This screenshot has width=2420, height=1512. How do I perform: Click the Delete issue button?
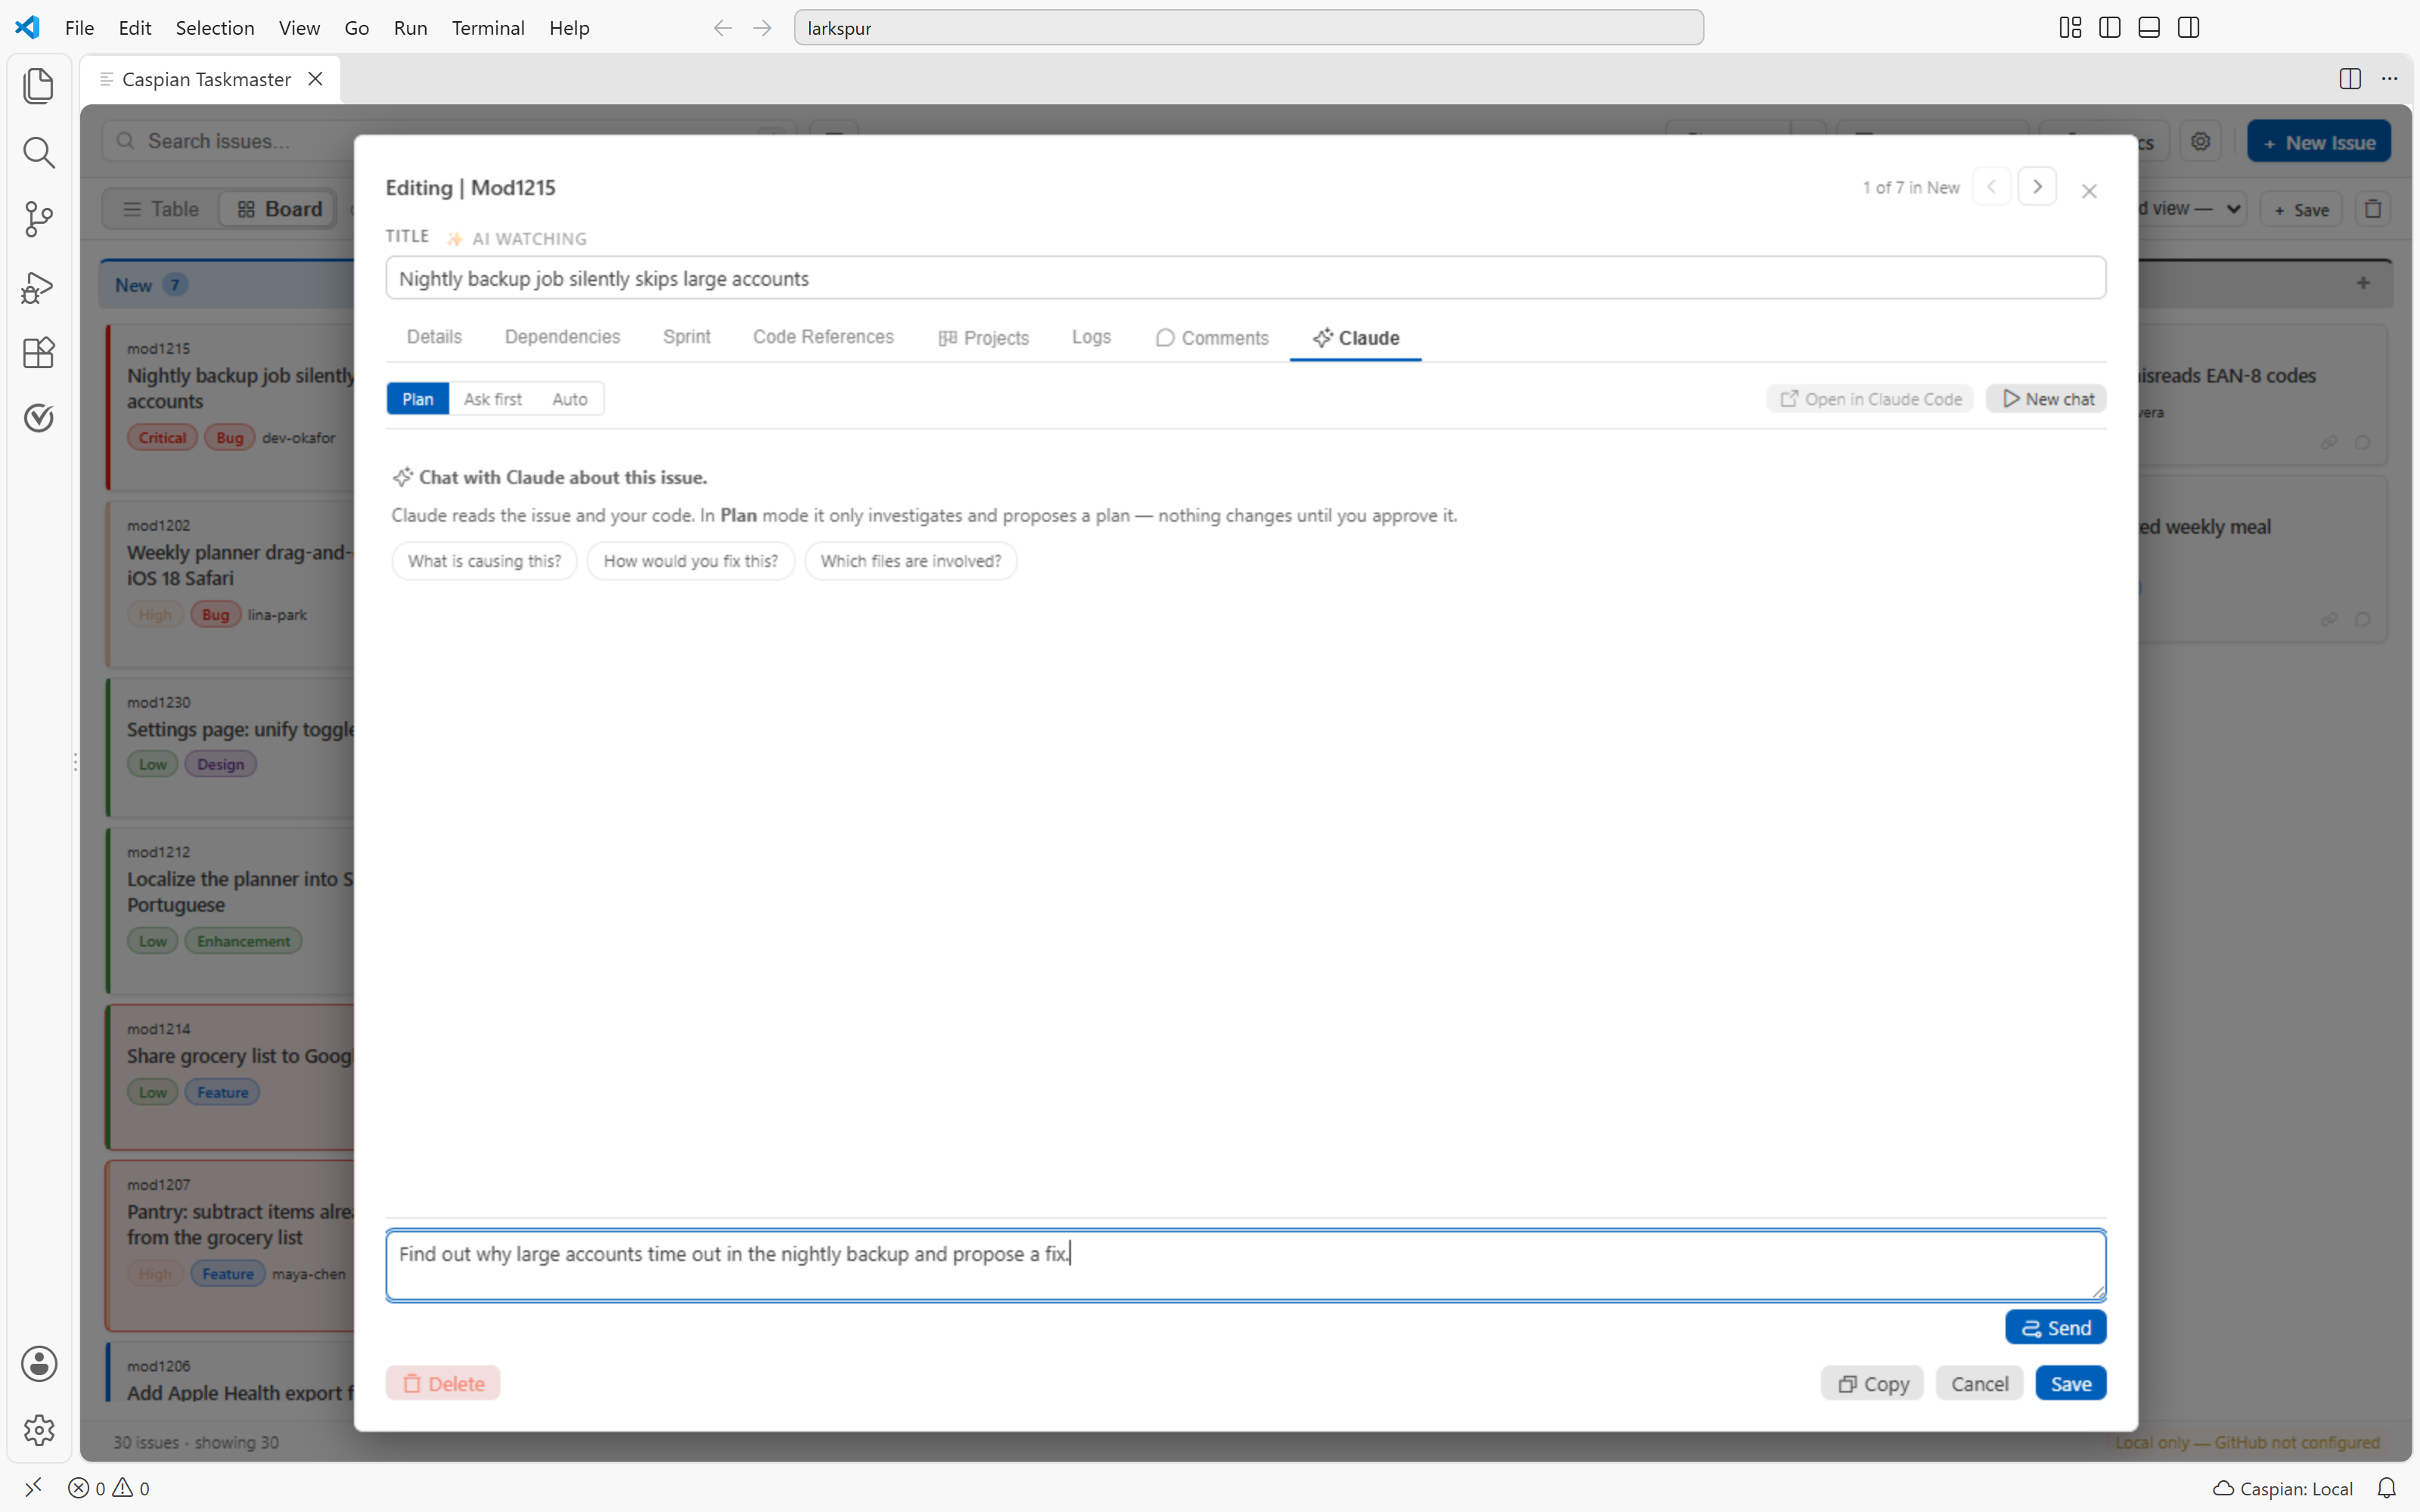443,1384
